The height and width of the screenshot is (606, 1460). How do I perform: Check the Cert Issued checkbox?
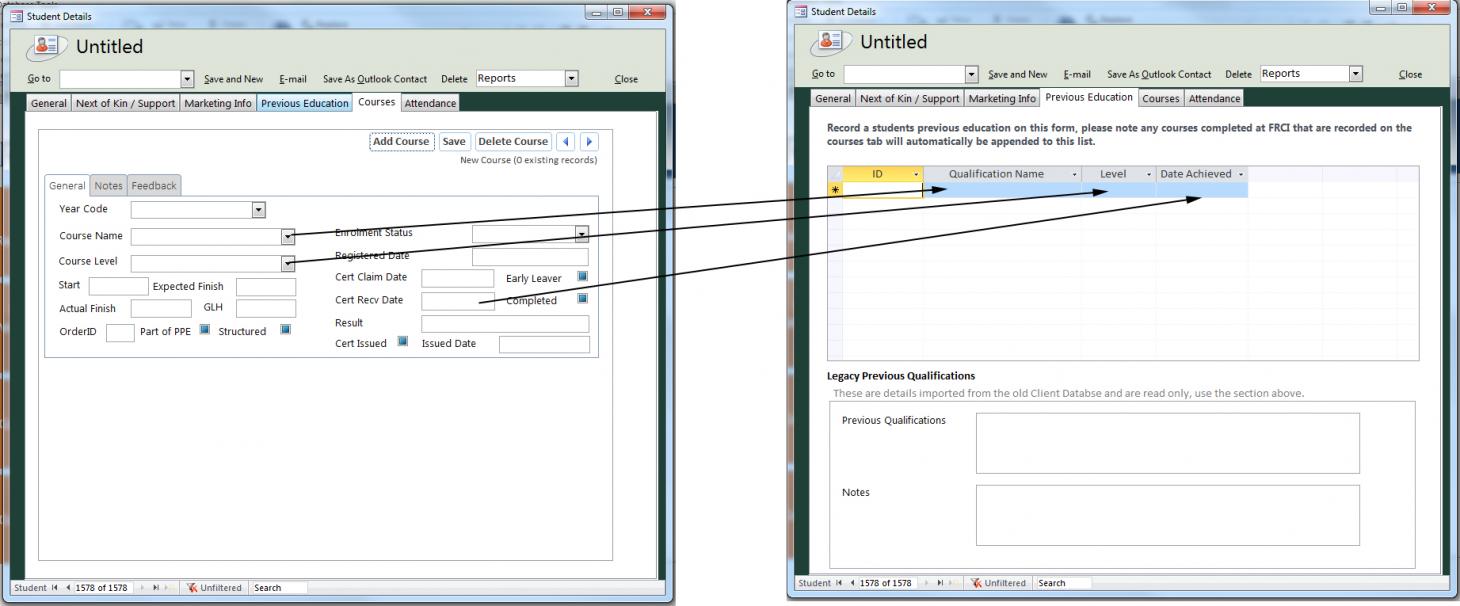[402, 342]
